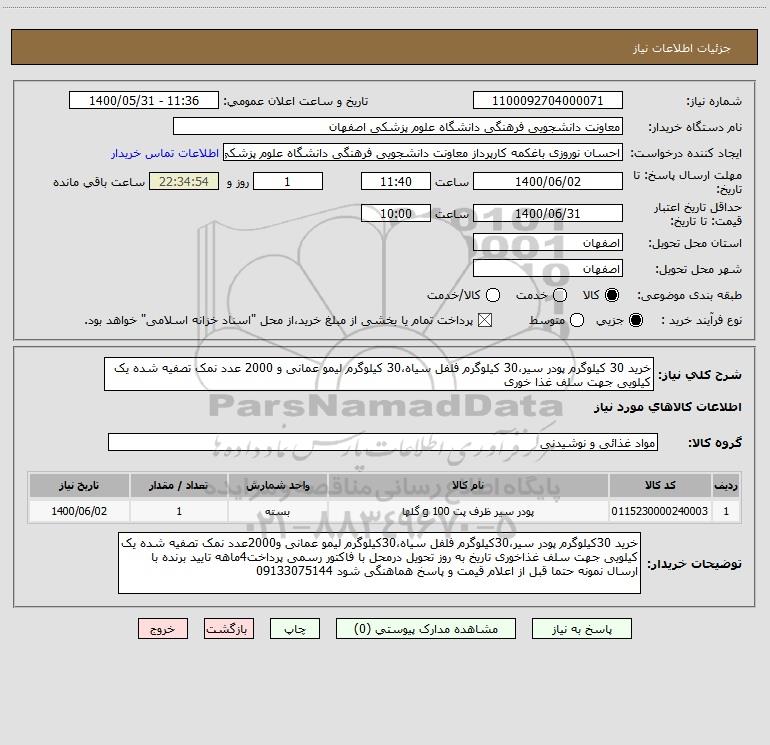Click table date cell 1400/06/02
Viewport: 770px width, 745px height.
tap(79, 511)
